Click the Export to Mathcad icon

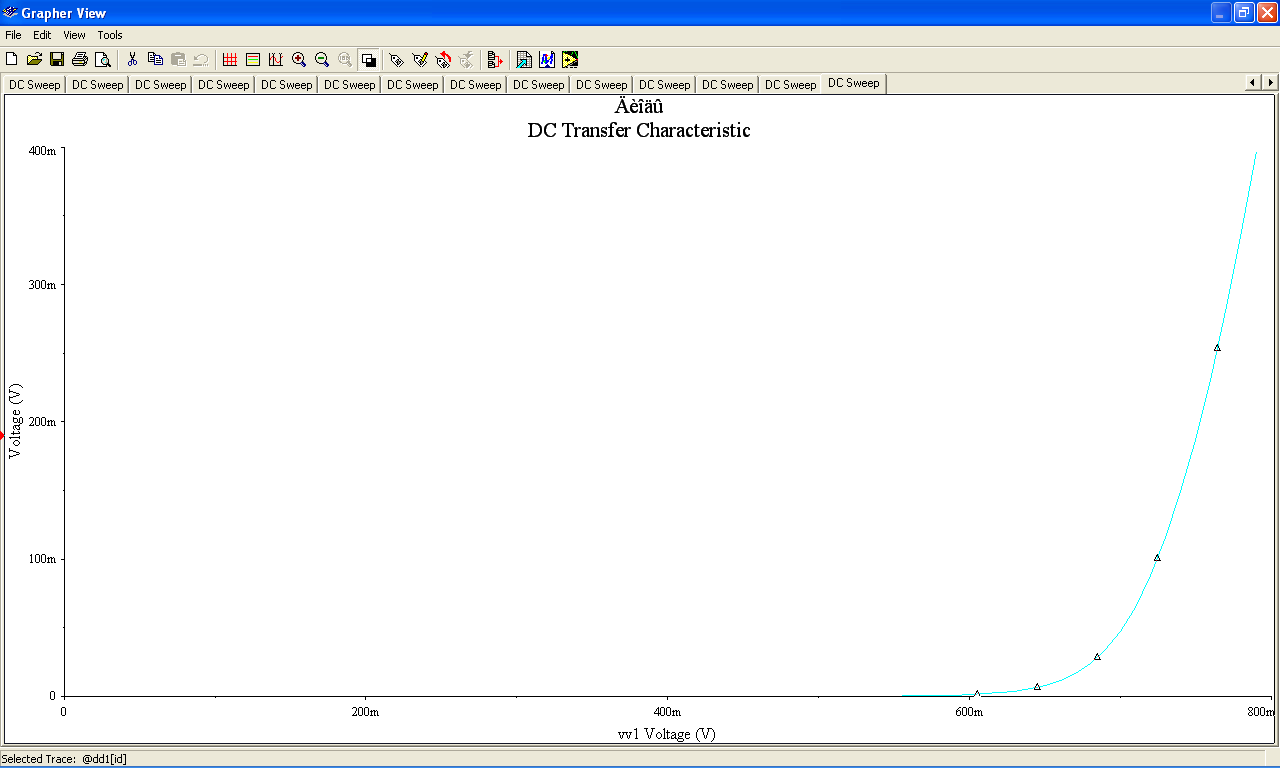pyautogui.click(x=547, y=60)
